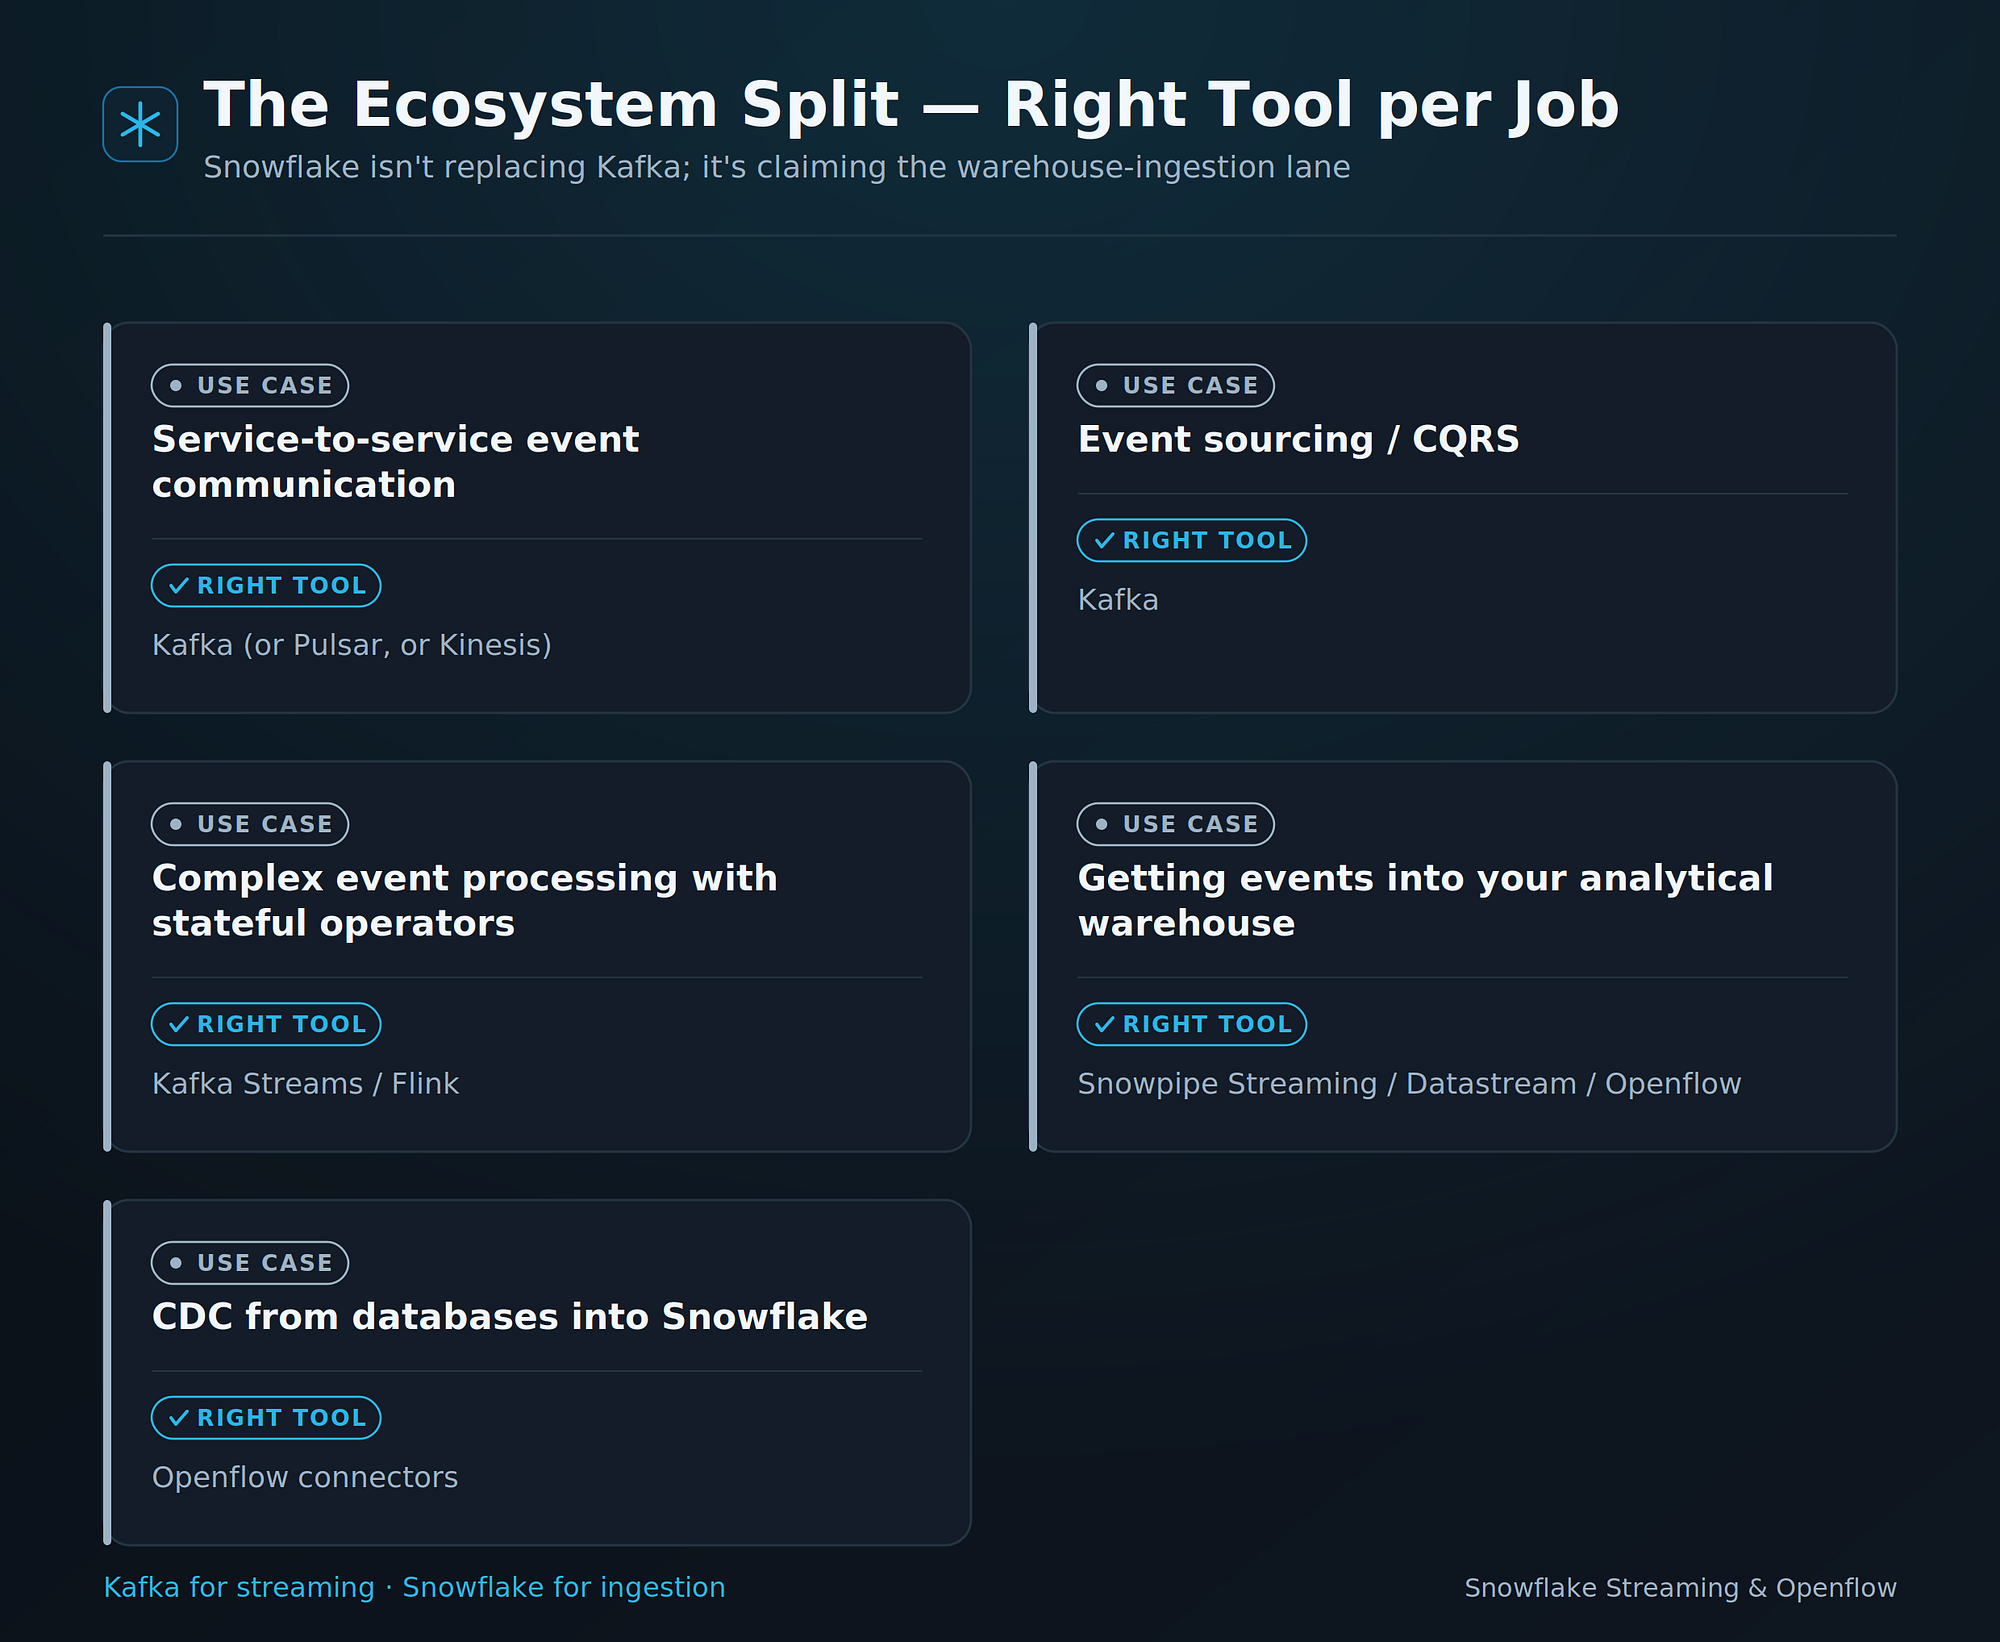This screenshot has width=2000, height=1642.
Task: Click the 'Kafka' text in Event sourcing card
Action: tap(1118, 600)
